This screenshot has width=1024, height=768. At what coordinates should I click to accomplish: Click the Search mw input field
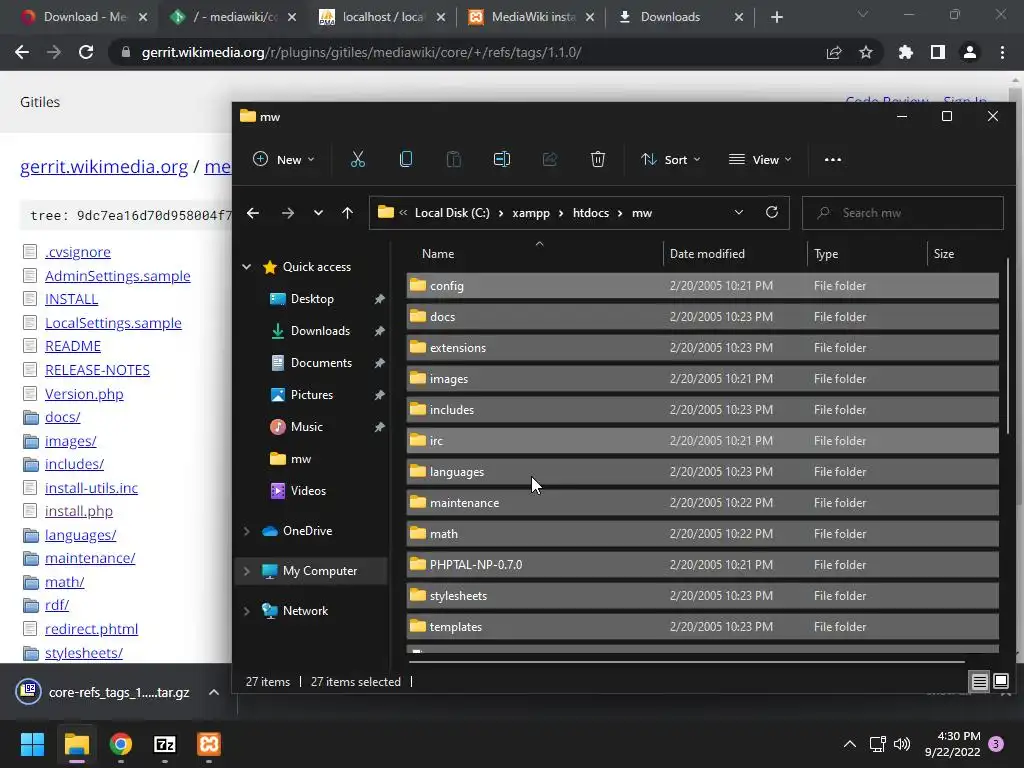903,213
